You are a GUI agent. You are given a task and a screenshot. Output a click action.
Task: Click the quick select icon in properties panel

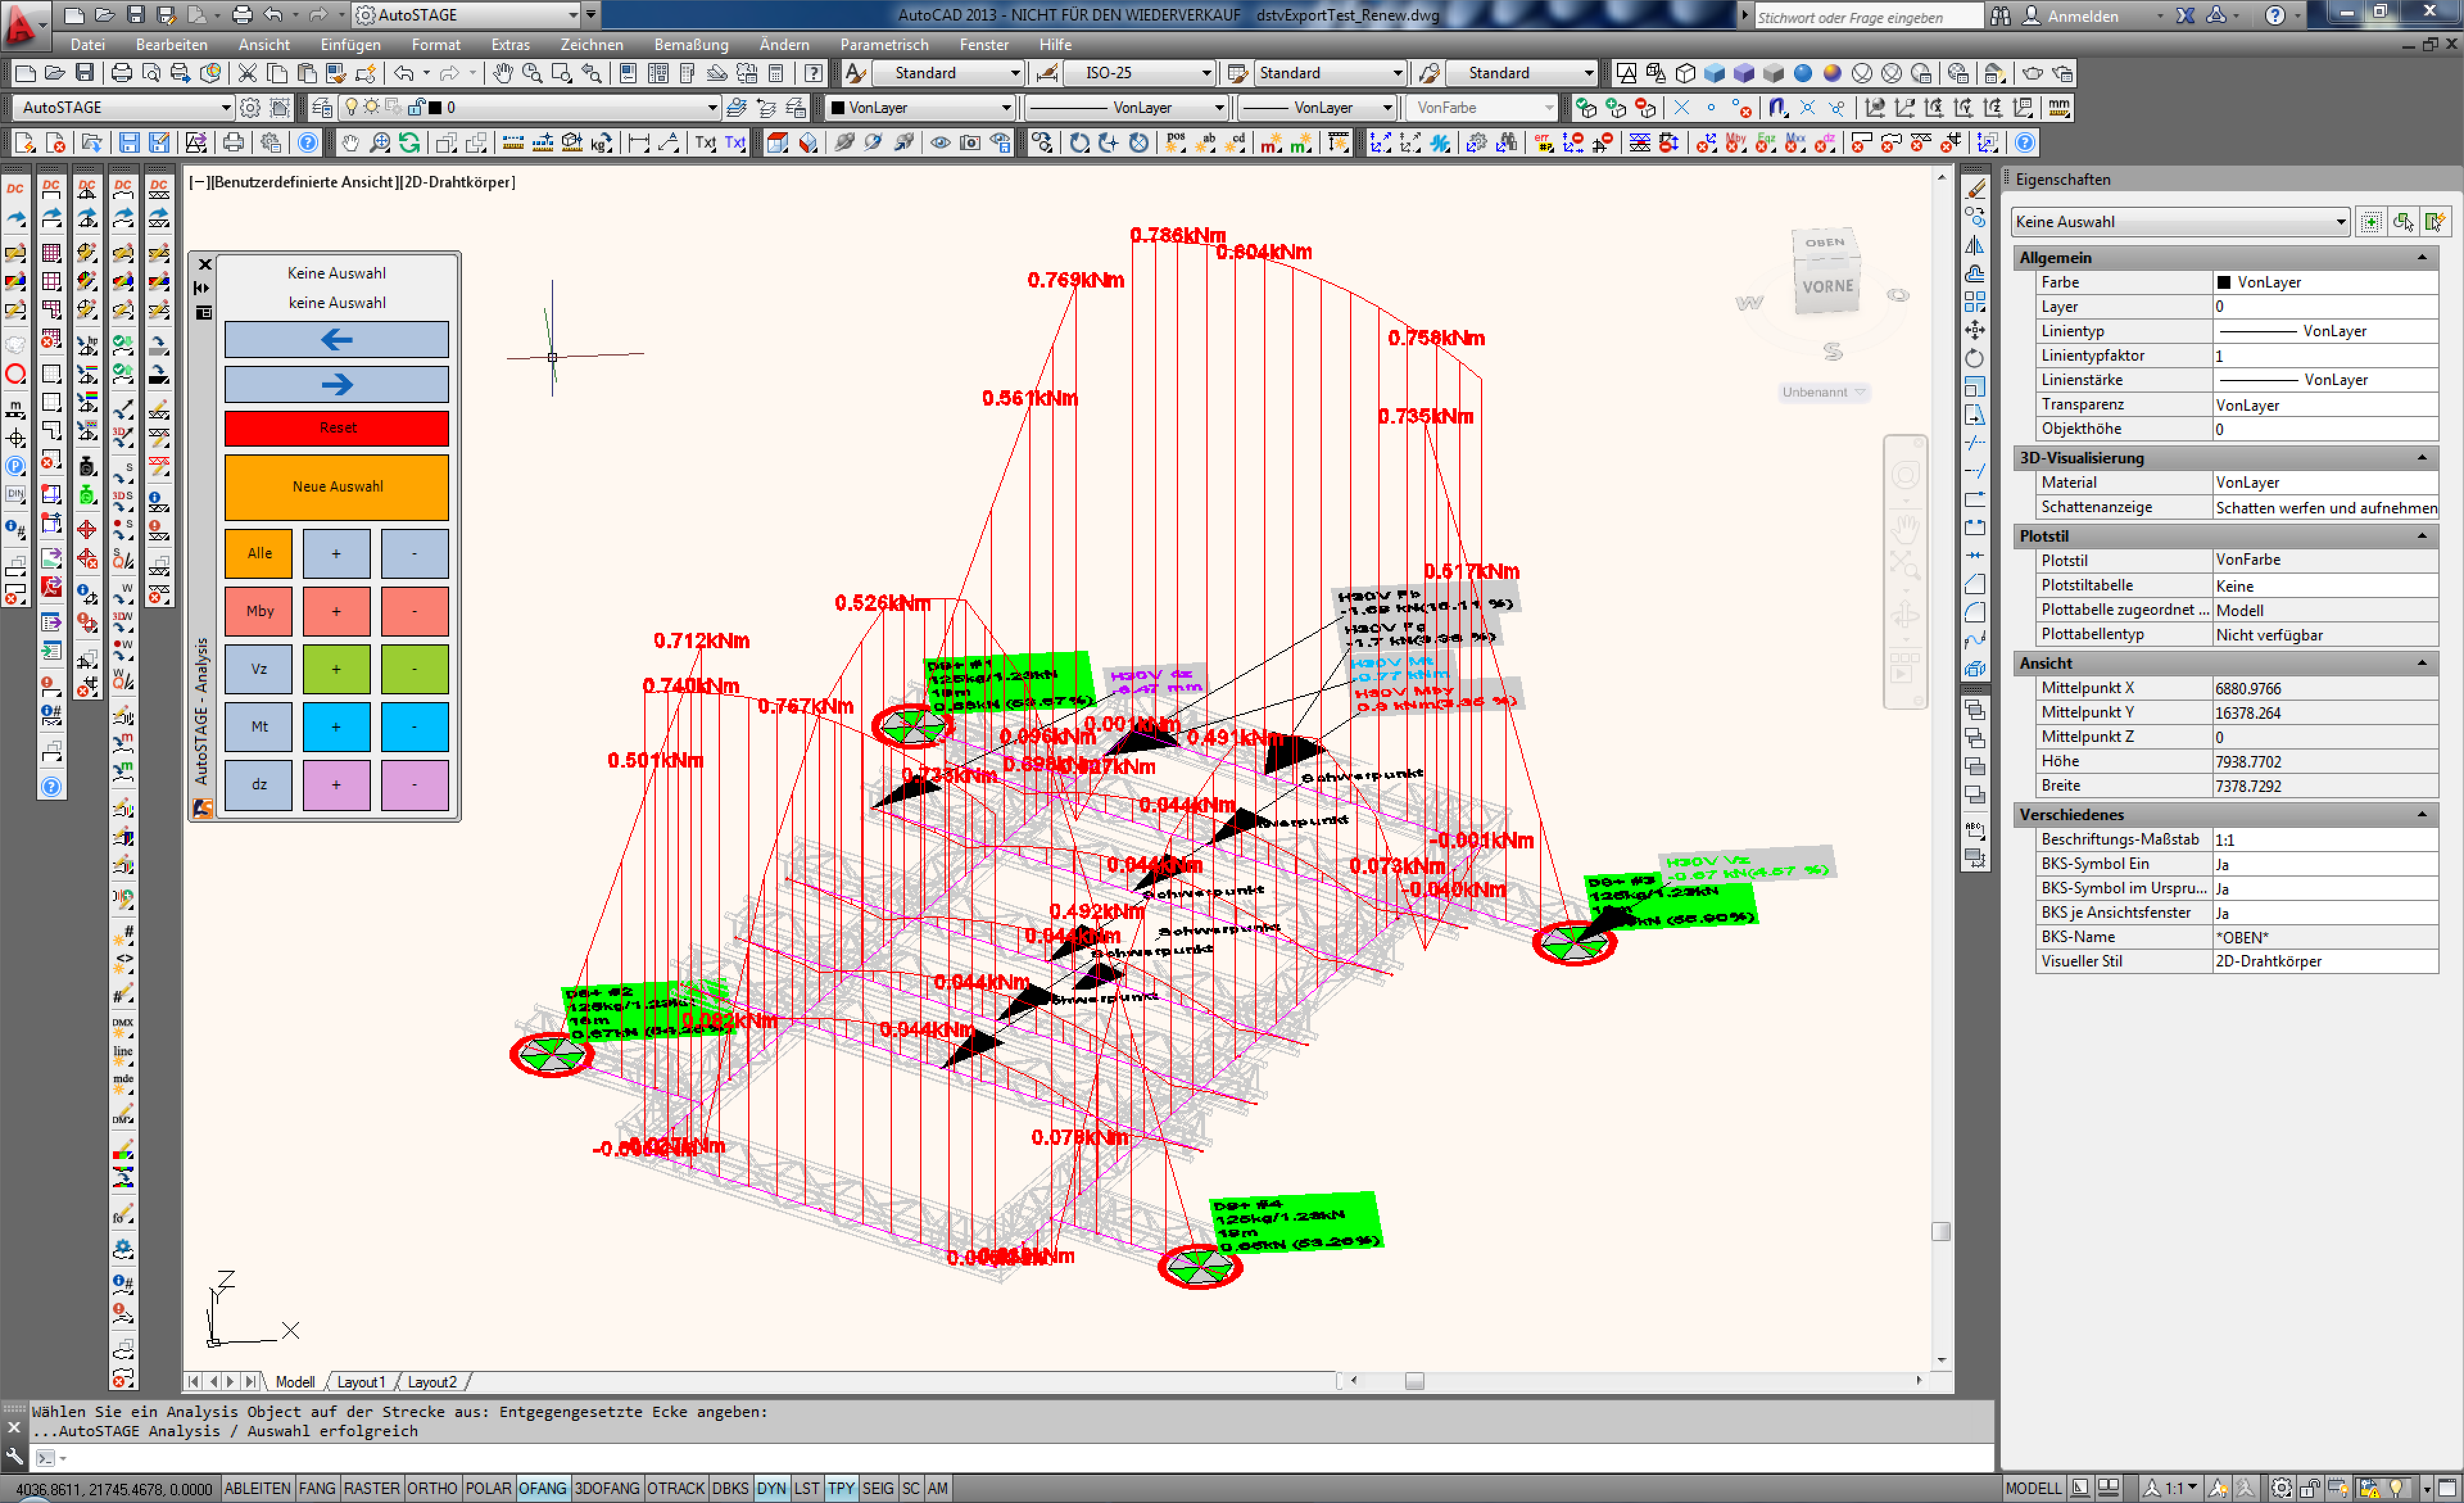point(2435,222)
